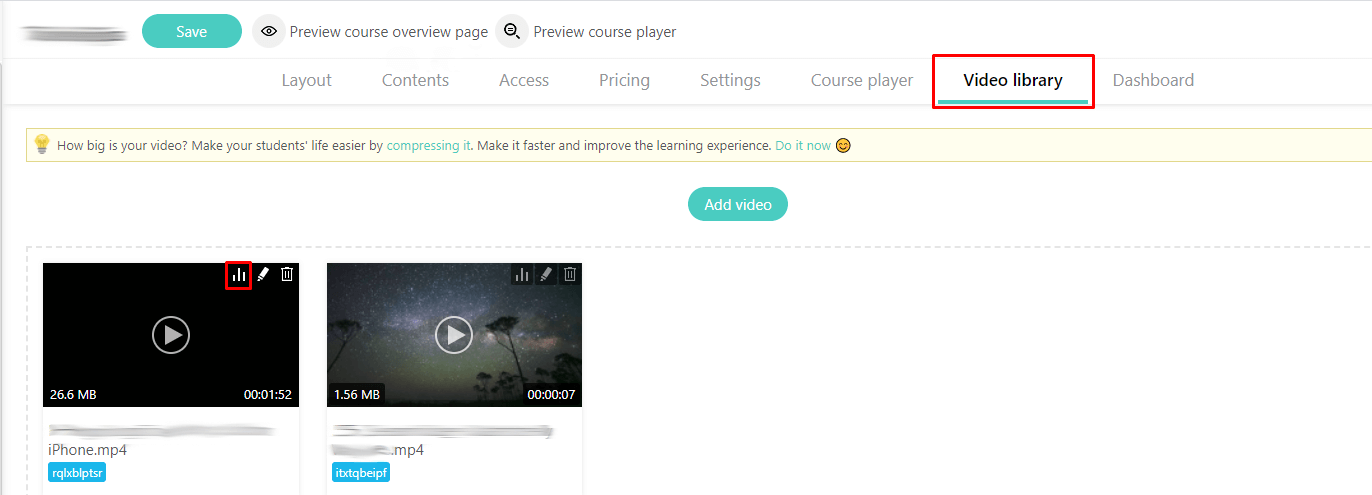Open the Contents tab
This screenshot has width=1372, height=495.
[415, 80]
